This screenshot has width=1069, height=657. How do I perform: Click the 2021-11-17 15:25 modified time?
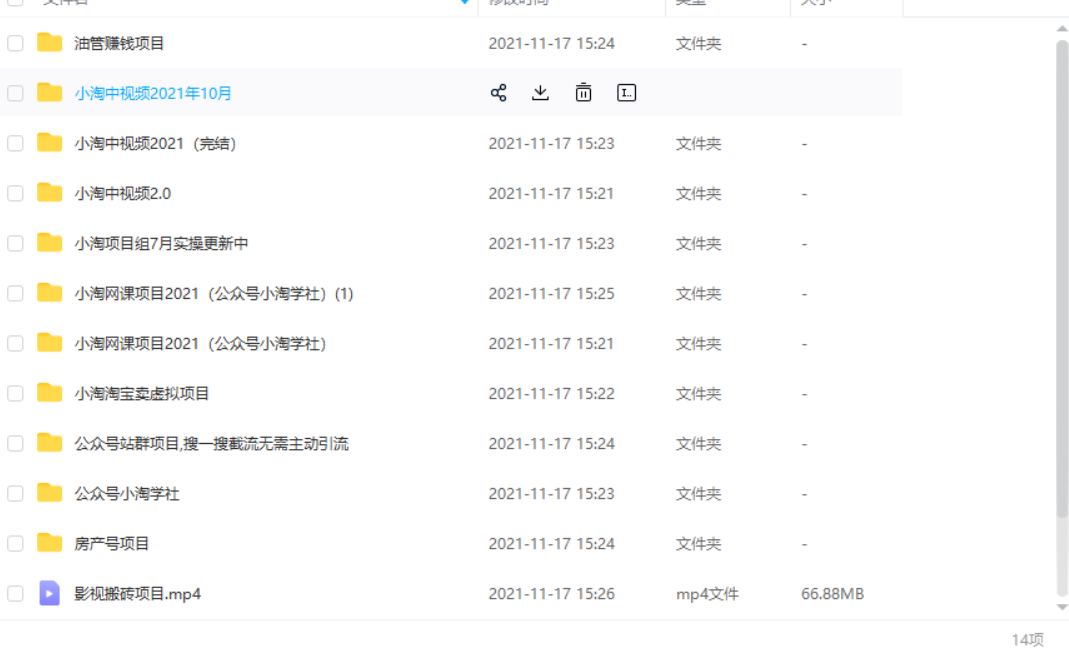[x=552, y=294]
